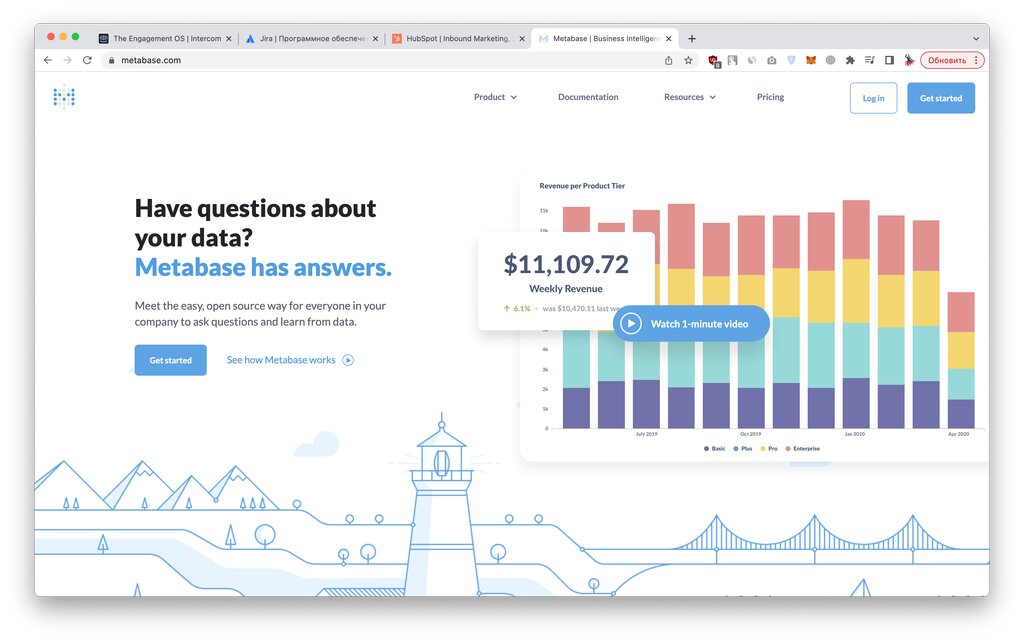Viewport: 1024px width, 642px height.
Task: Click the share page icon in address bar
Action: coord(669,60)
